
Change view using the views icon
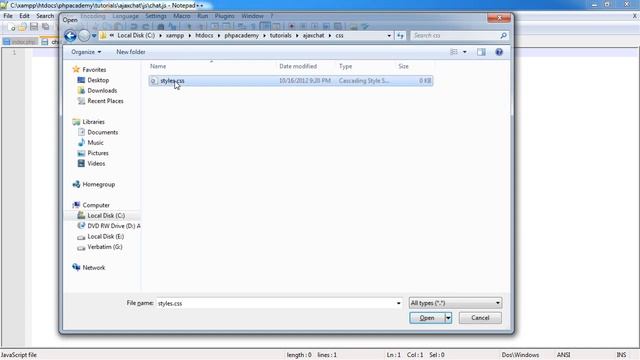[x=454, y=52]
